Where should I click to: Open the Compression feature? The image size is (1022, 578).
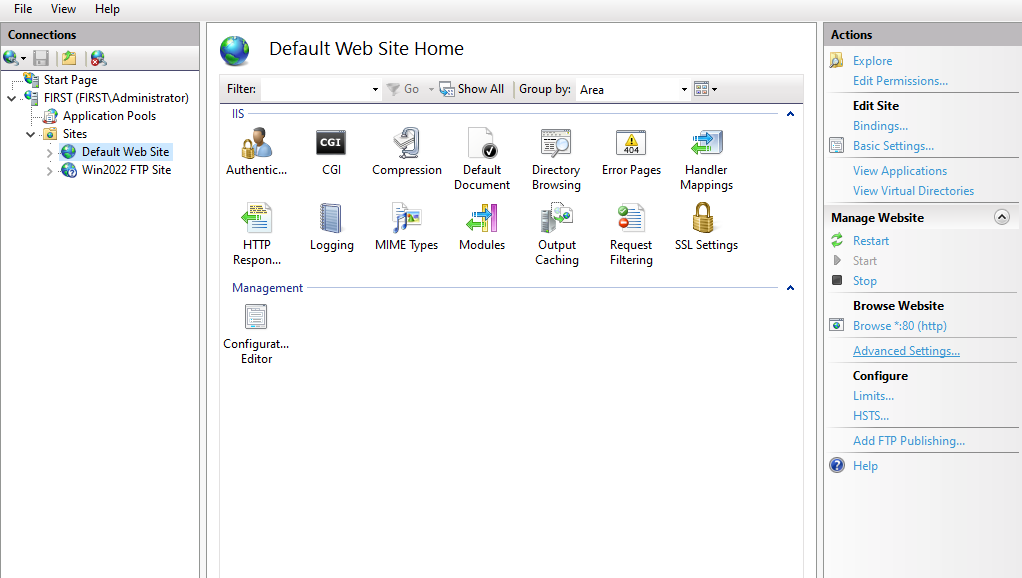tap(407, 152)
